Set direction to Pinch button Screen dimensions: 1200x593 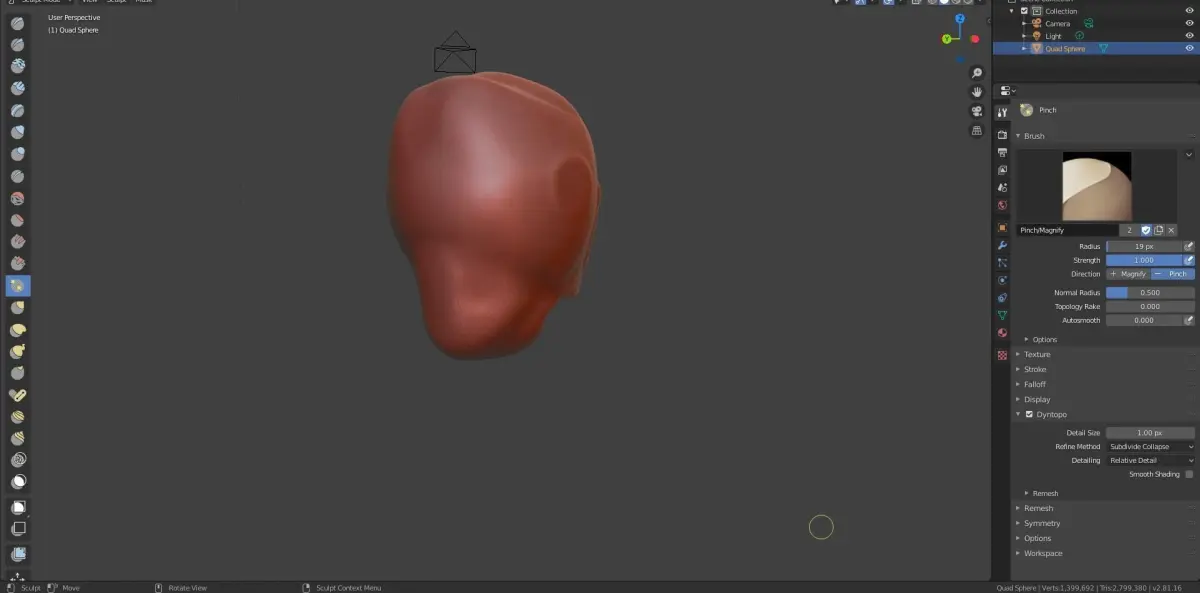click(1172, 274)
